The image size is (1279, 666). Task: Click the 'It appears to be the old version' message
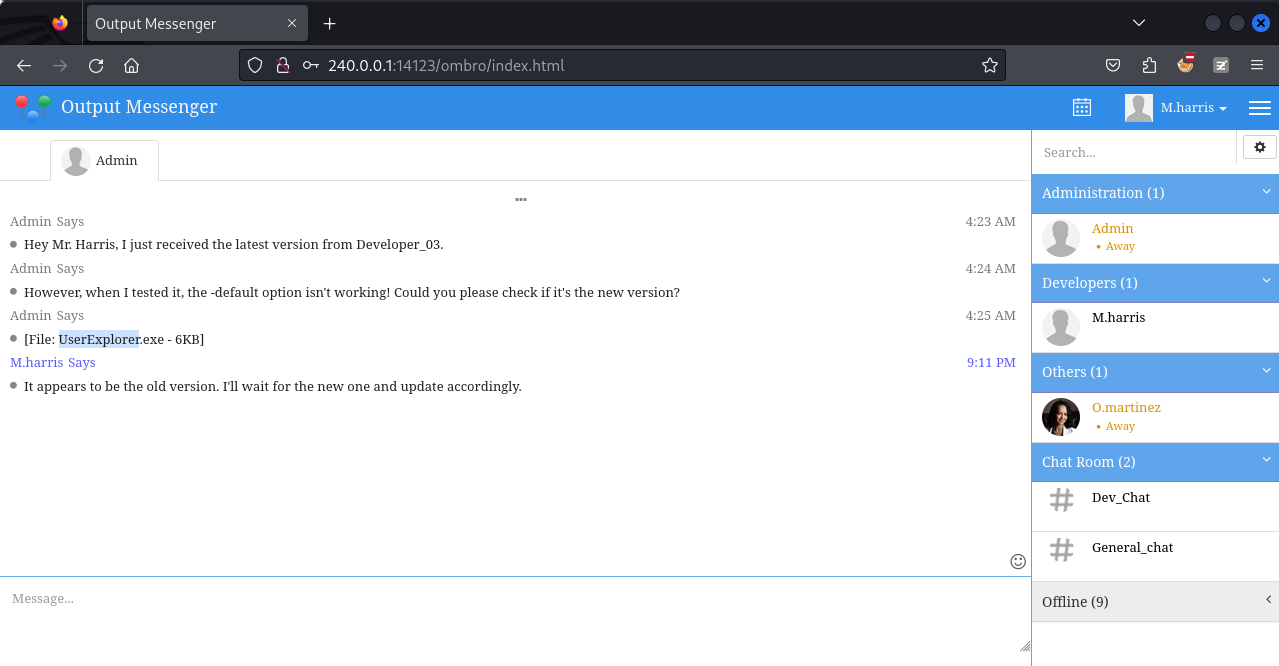click(272, 387)
